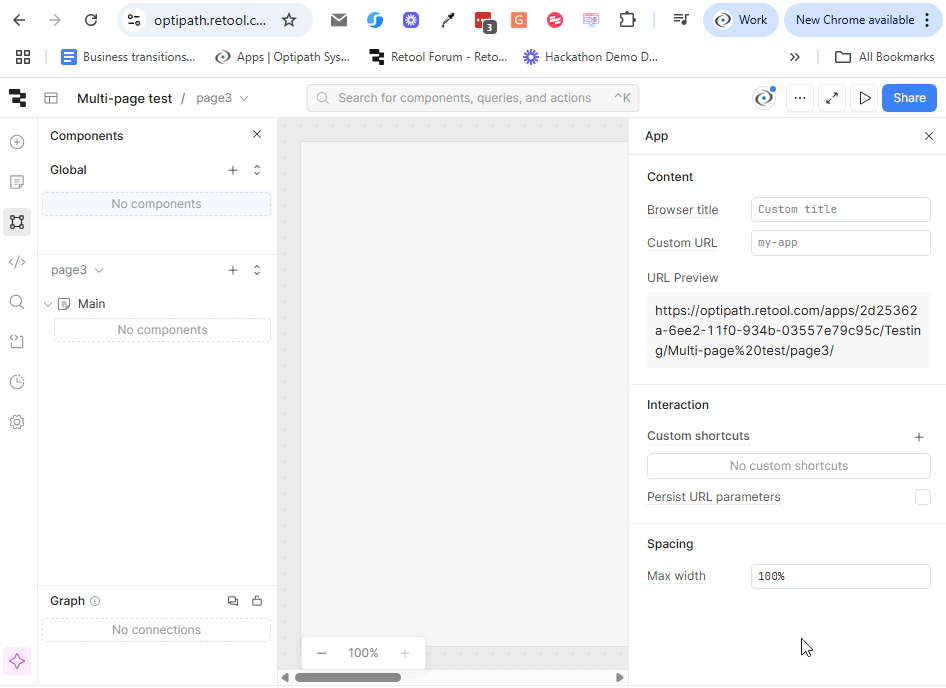Click the scroll left arrow
This screenshot has width=946, height=688.
285,678
